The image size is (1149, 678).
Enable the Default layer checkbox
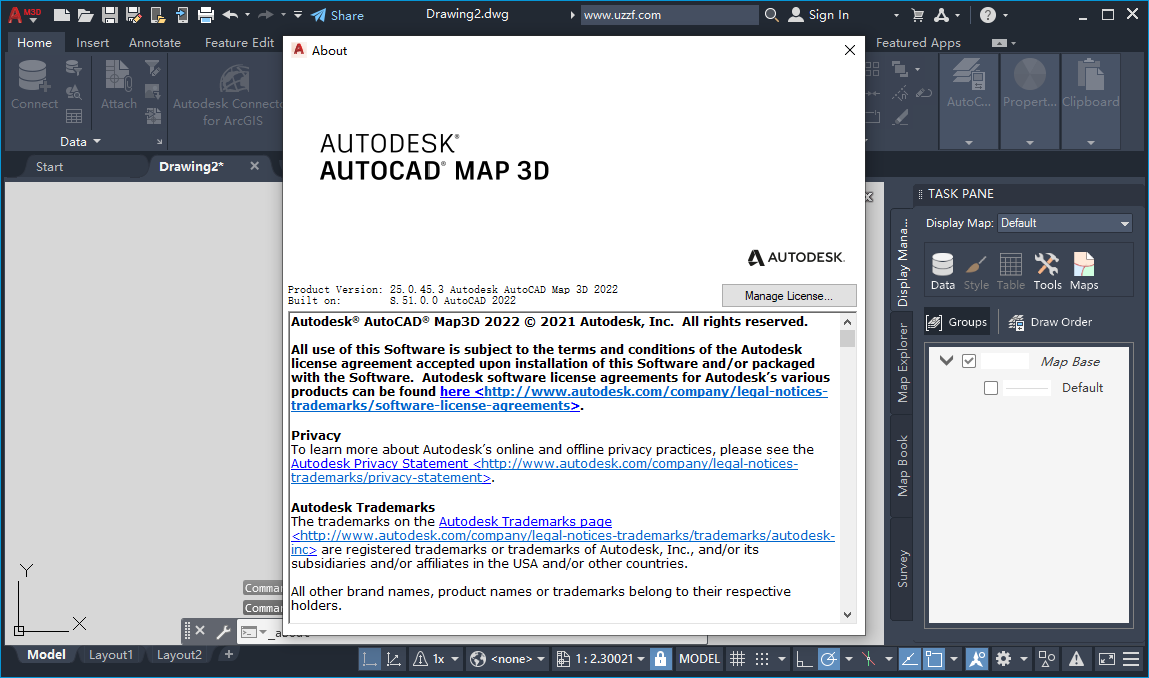(x=991, y=387)
